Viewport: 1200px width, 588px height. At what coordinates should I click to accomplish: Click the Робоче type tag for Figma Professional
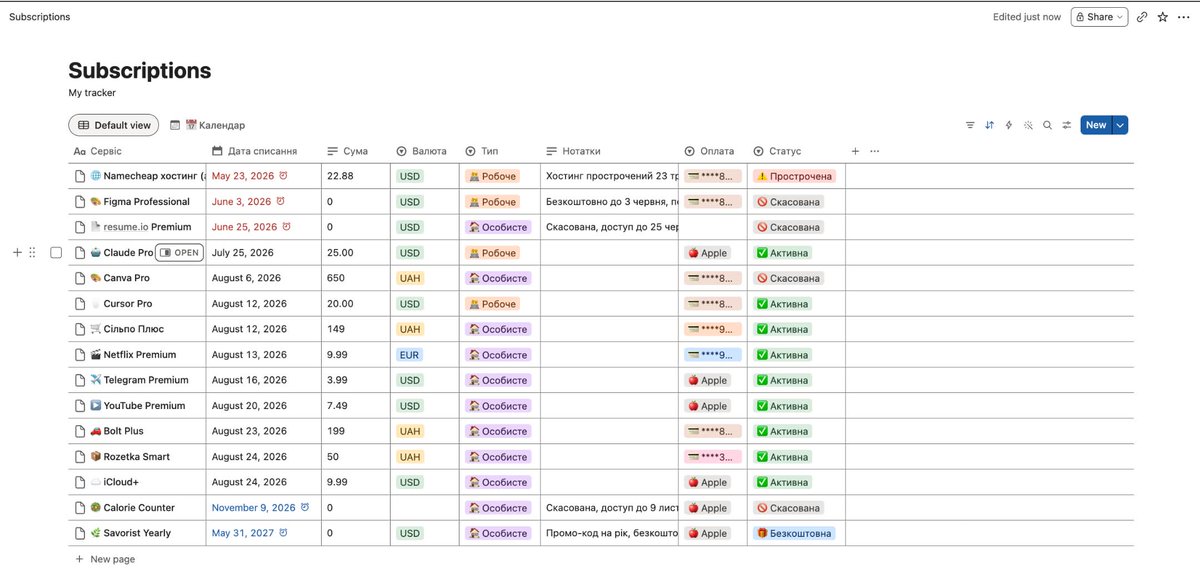tap(492, 202)
